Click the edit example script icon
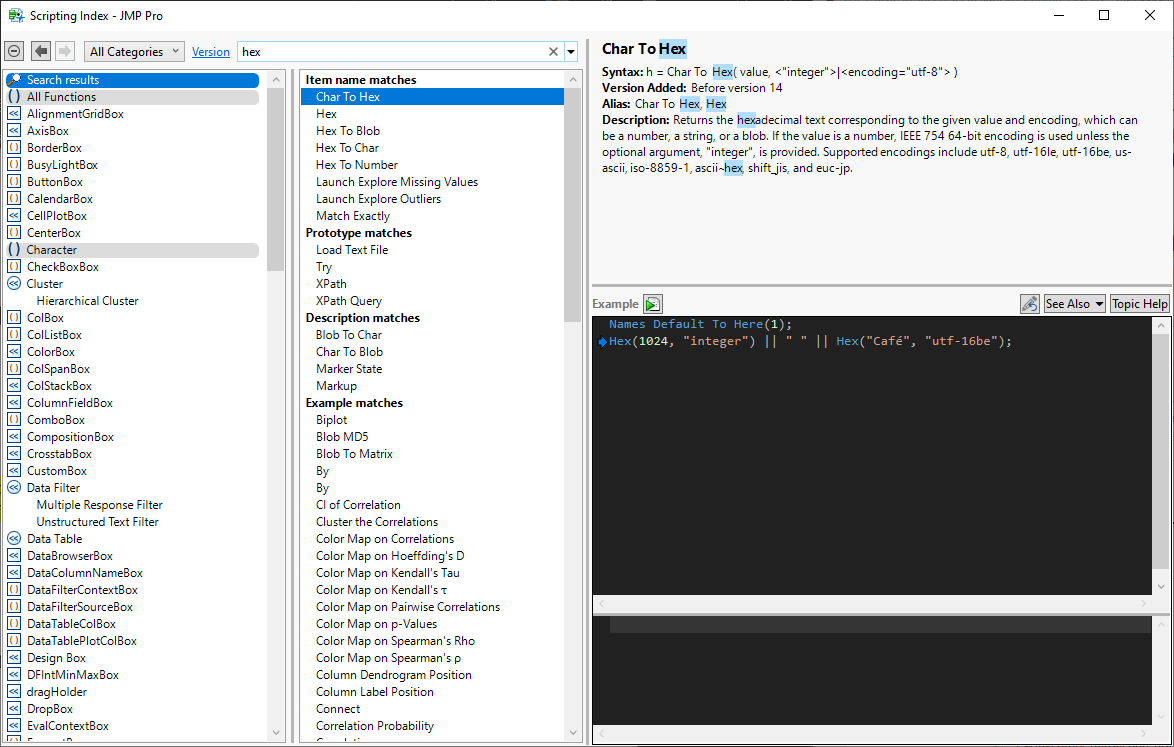Screen dimensions: 1174x747 coord(1029,304)
